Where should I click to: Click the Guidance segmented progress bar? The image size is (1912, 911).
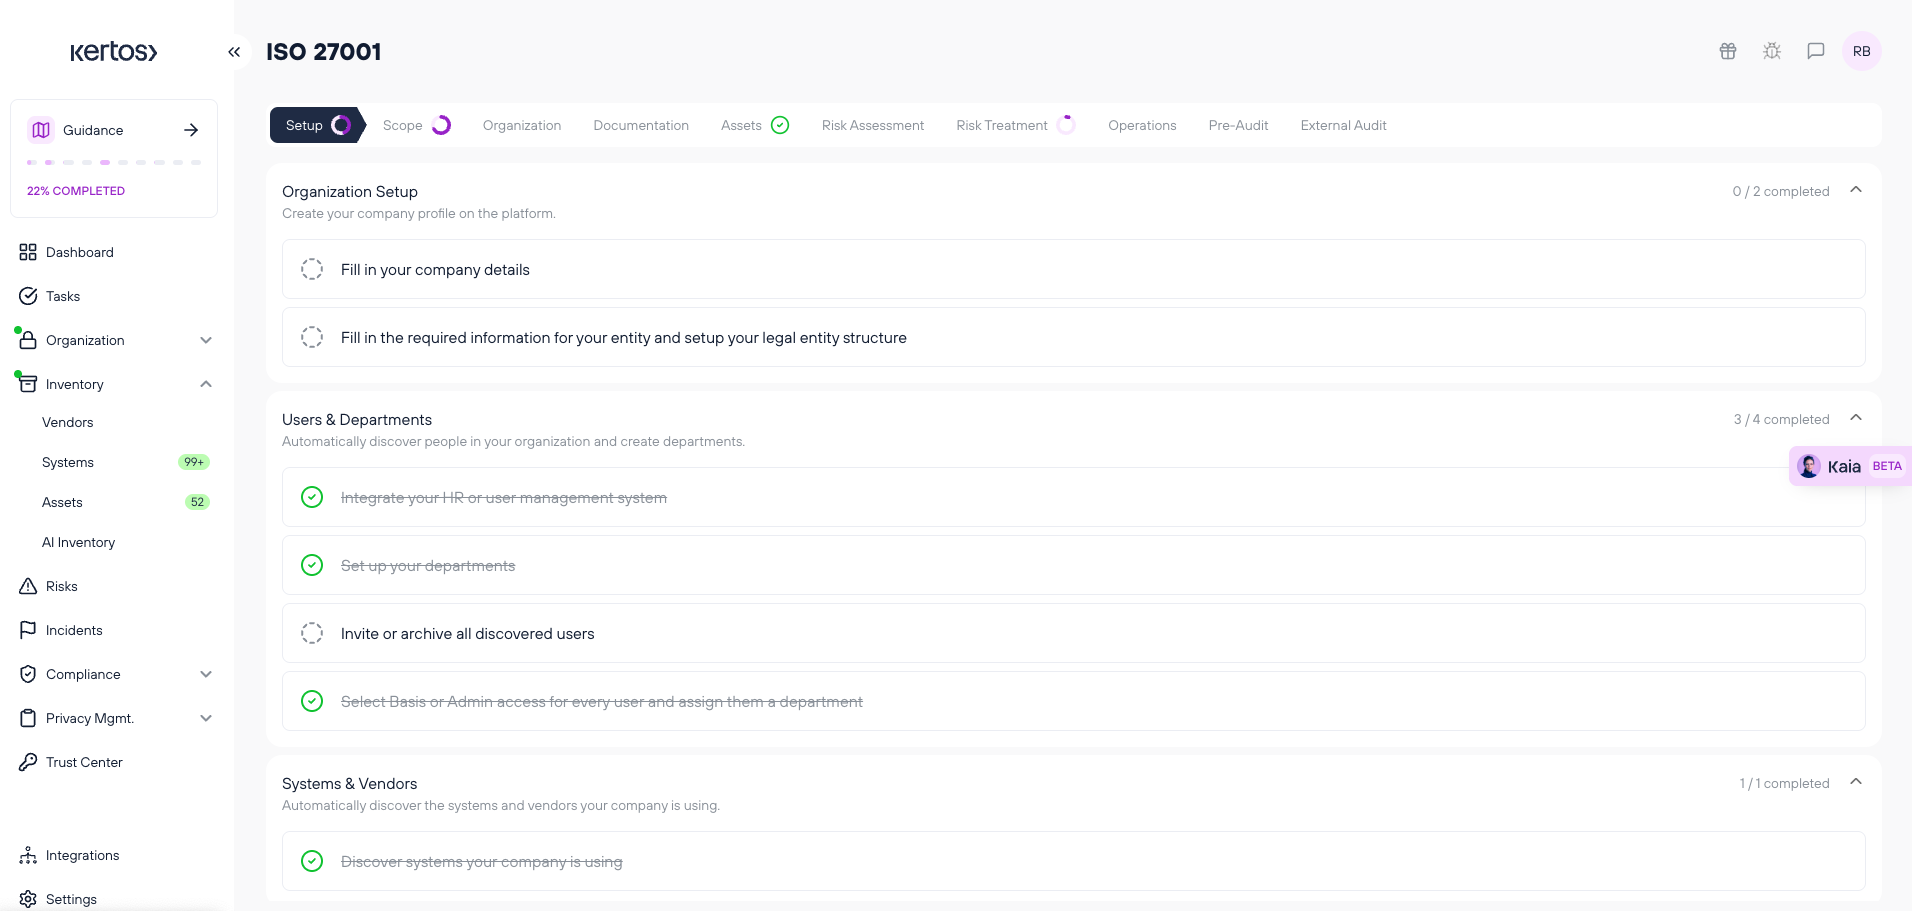tap(114, 162)
